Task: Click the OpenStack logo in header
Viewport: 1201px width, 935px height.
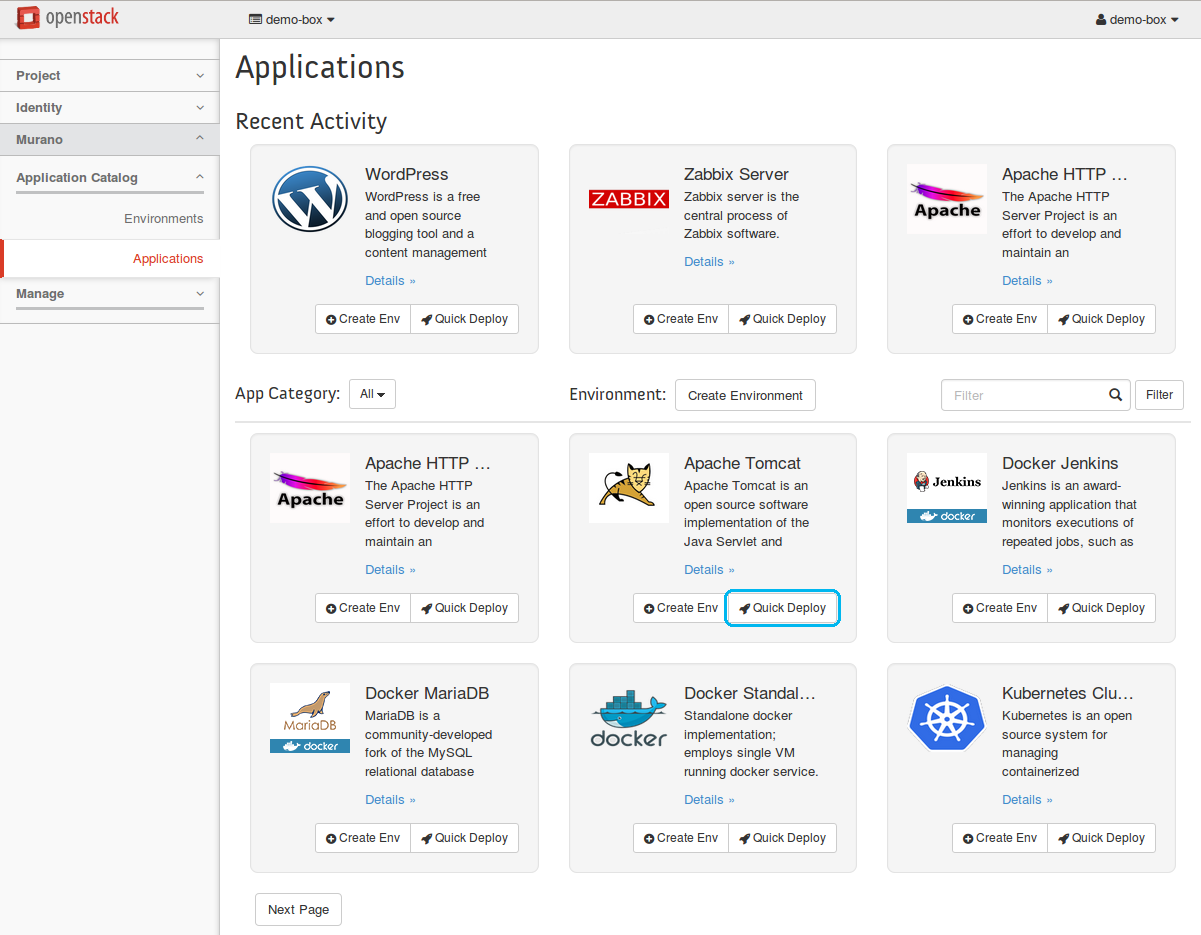Action: pos(68,18)
